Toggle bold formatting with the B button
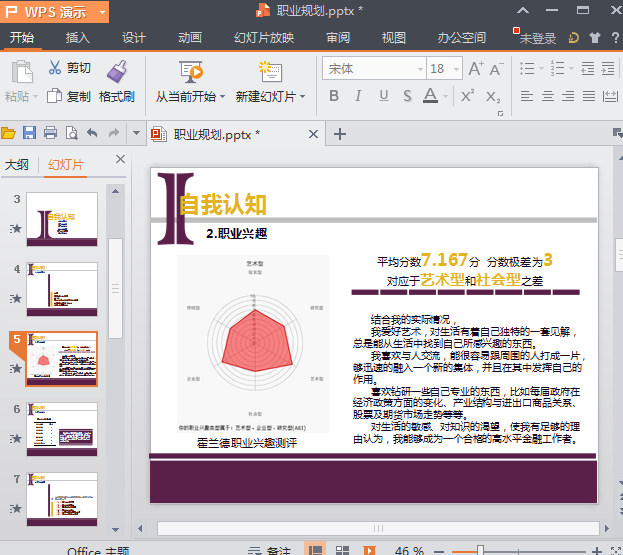 333,96
